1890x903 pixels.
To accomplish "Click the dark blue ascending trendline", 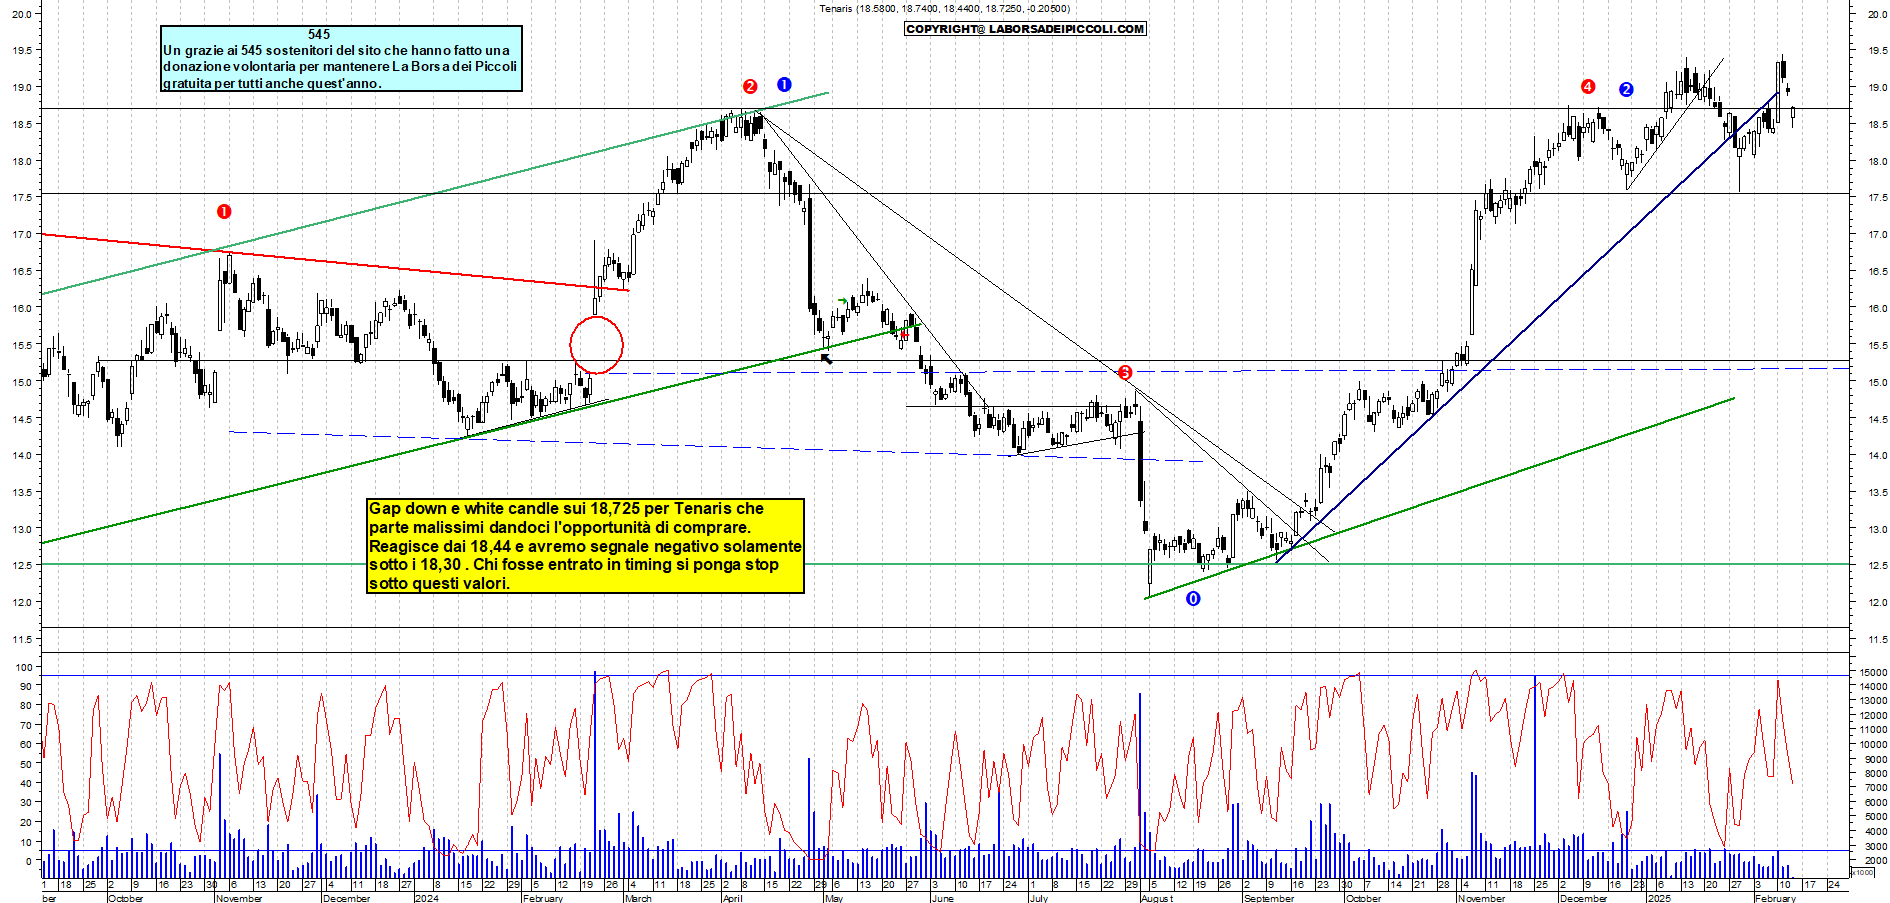I will pyautogui.click(x=1527, y=328).
